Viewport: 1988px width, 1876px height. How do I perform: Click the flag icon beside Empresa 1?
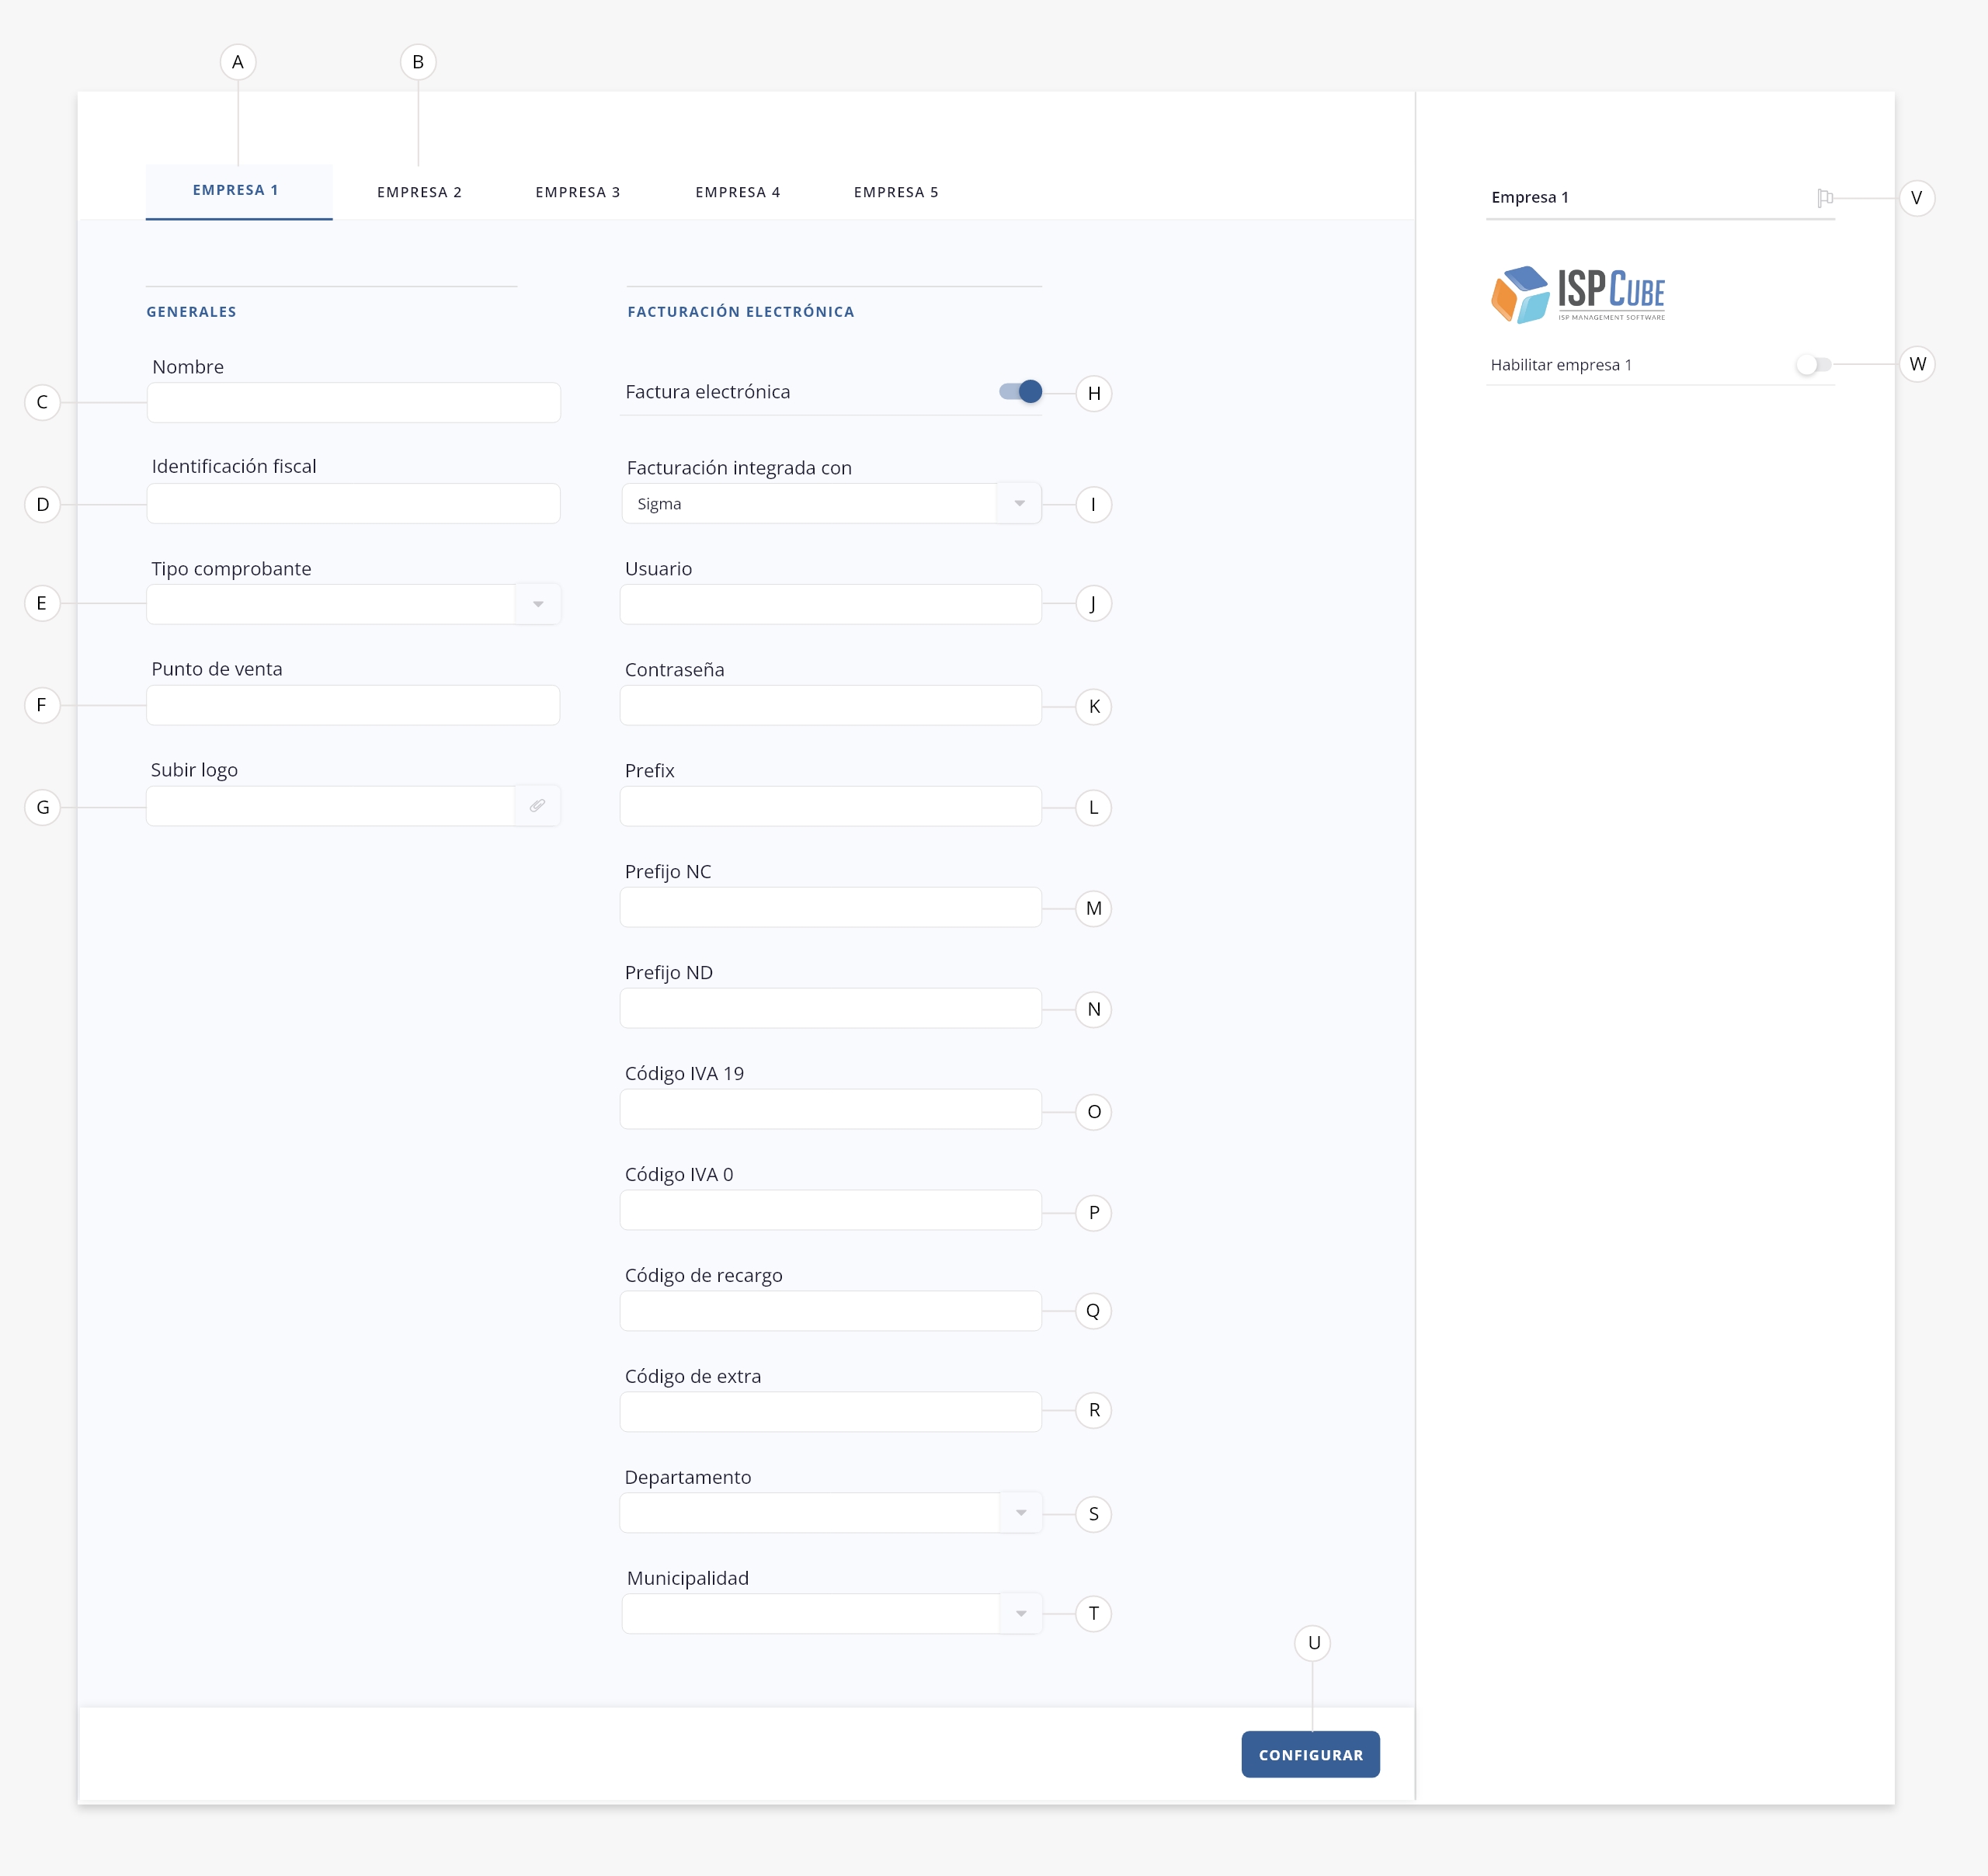click(1824, 197)
